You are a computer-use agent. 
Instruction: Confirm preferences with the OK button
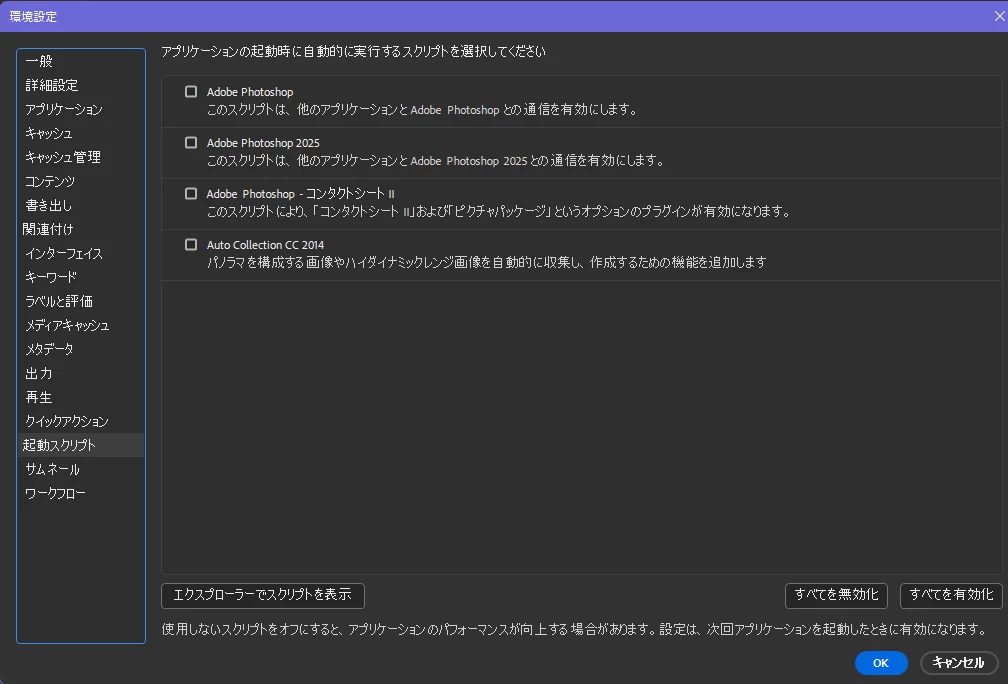tap(881, 663)
